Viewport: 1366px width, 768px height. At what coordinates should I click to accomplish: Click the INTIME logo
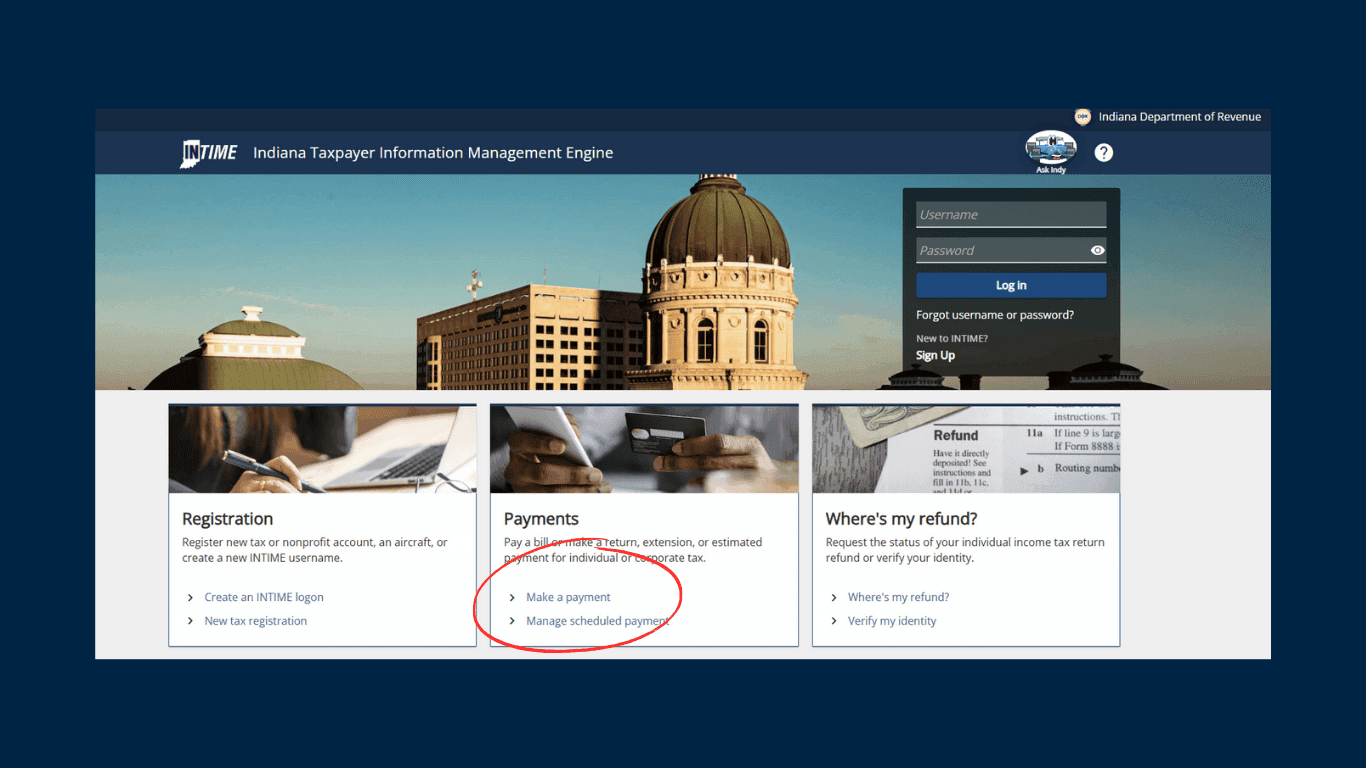tap(209, 153)
